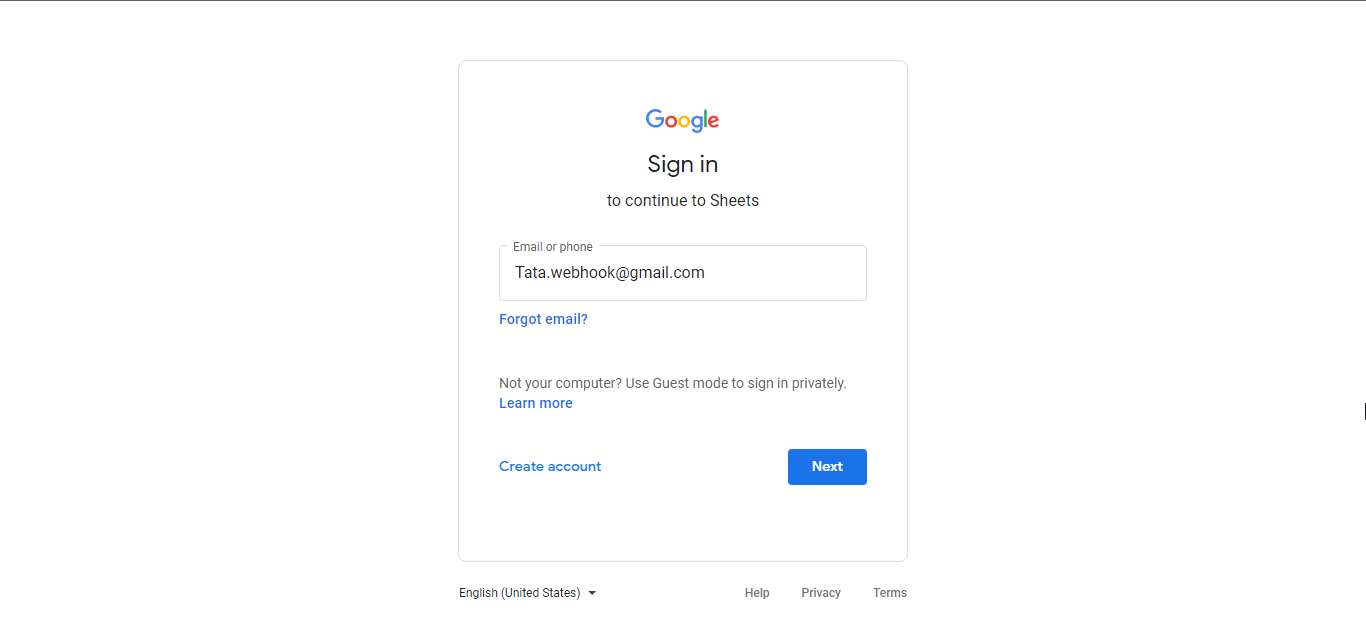Image resolution: width=1366 pixels, height=621 pixels.
Task: Click the "to continue to Sheets" subtitle
Action: click(683, 200)
